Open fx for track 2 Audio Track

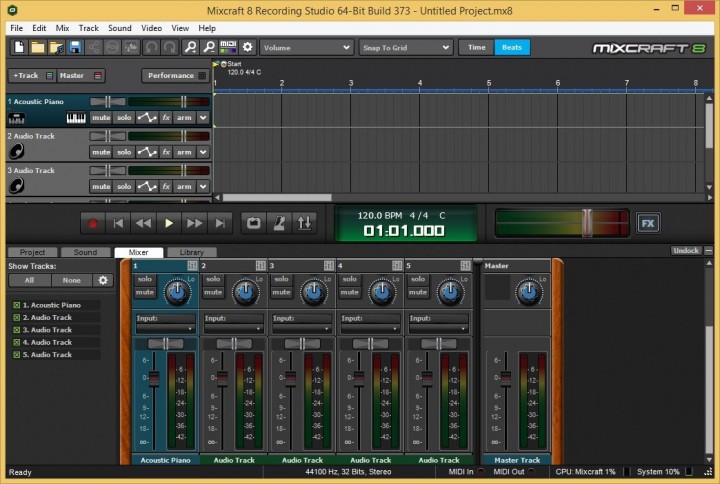tap(166, 152)
